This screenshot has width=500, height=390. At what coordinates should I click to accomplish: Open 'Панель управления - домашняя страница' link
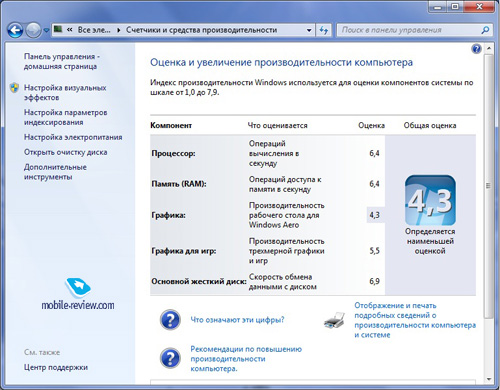click(62, 61)
